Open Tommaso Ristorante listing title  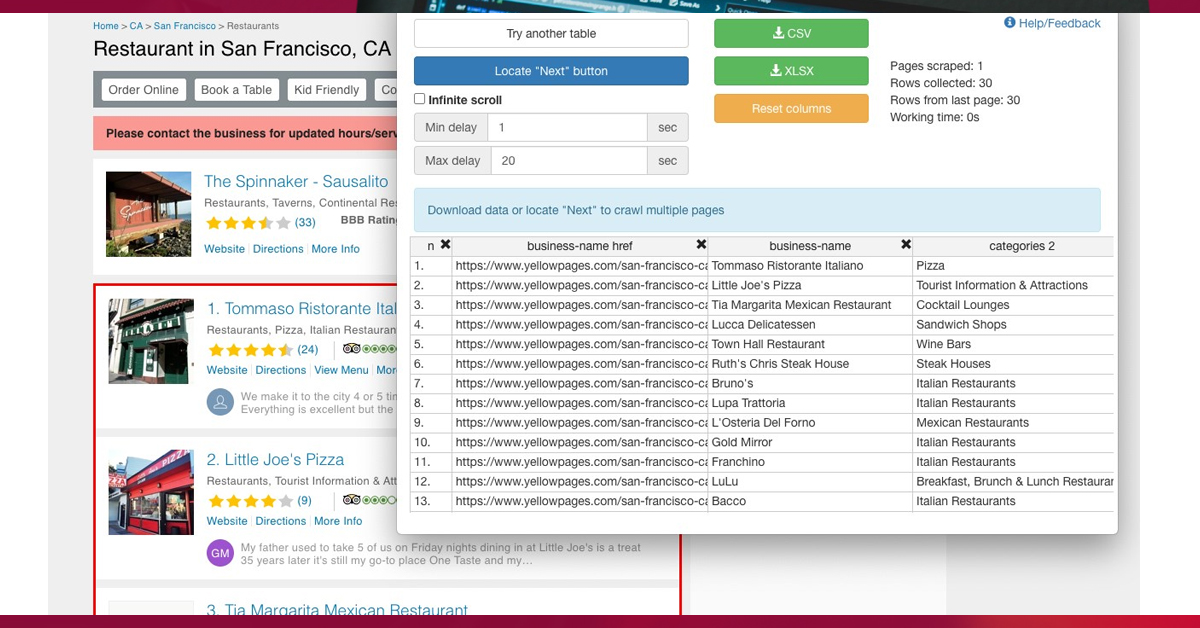tap(302, 308)
